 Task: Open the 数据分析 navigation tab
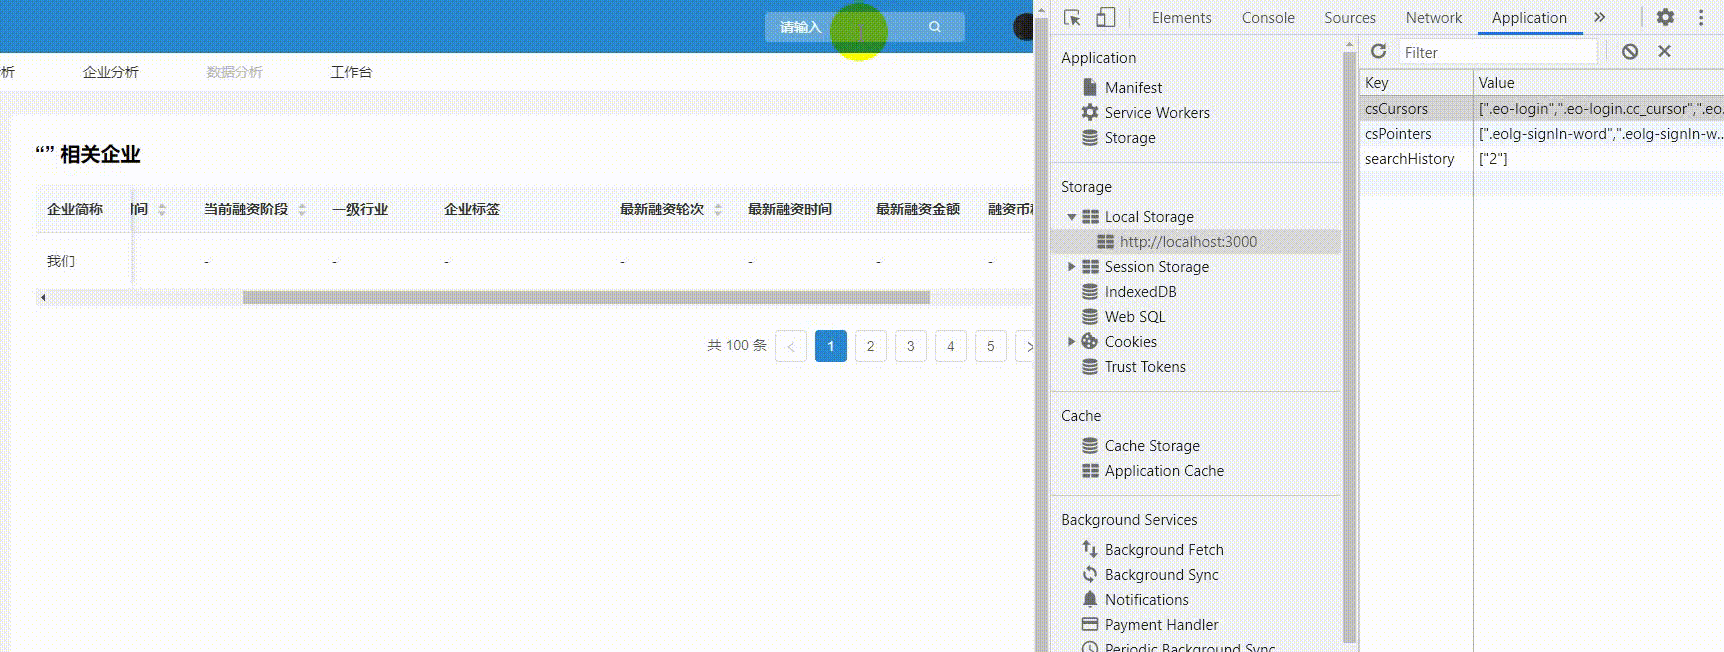click(x=235, y=72)
